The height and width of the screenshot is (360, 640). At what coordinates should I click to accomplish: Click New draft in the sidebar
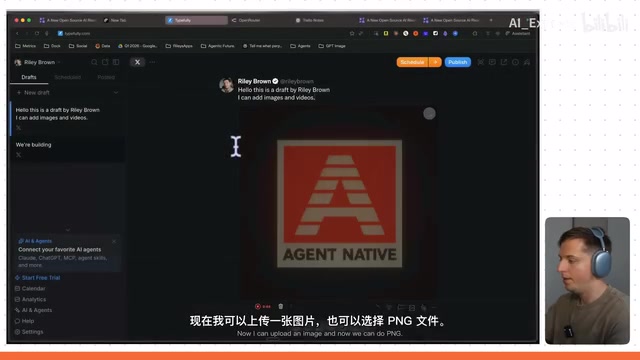click(x=33, y=93)
